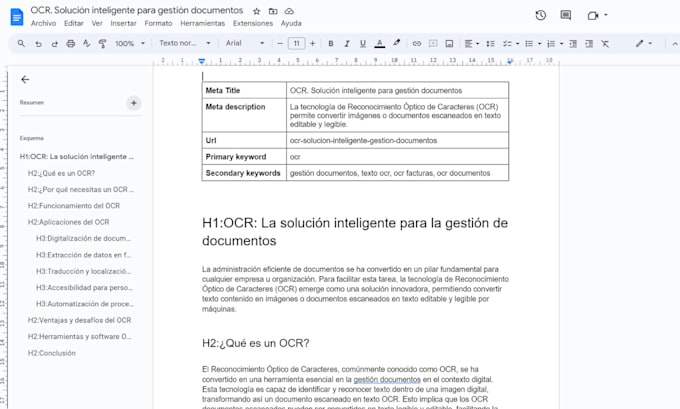The height and width of the screenshot is (409, 680).
Task: Open the Herramientas menu
Action: click(x=203, y=23)
